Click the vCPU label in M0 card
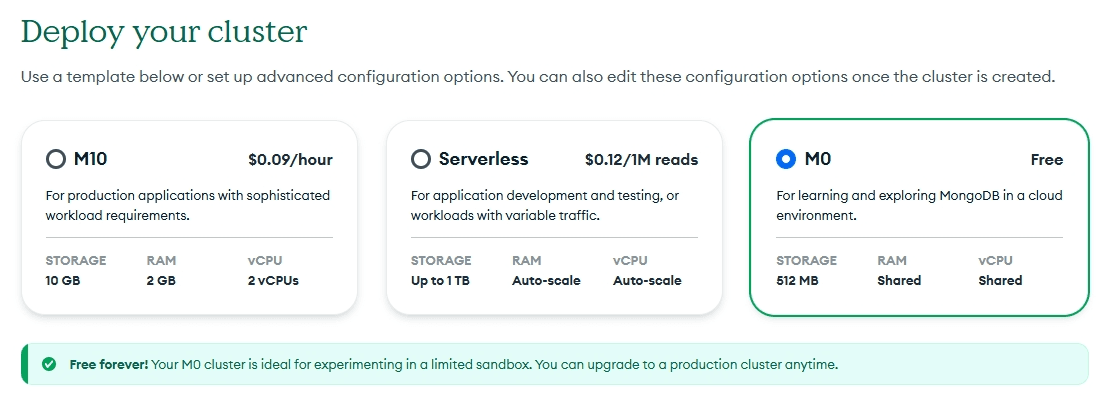 coord(995,260)
